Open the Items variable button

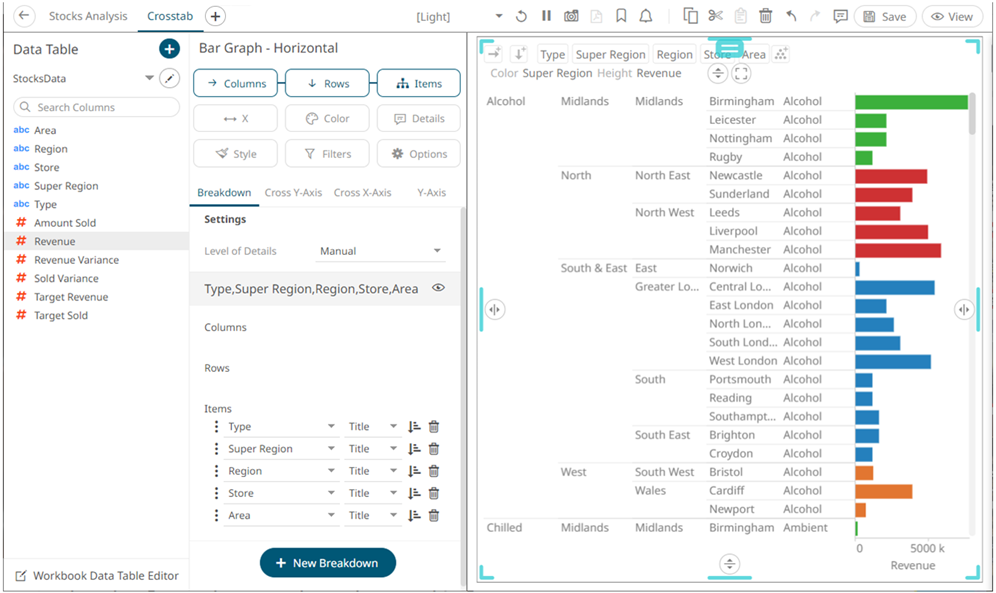tap(419, 83)
